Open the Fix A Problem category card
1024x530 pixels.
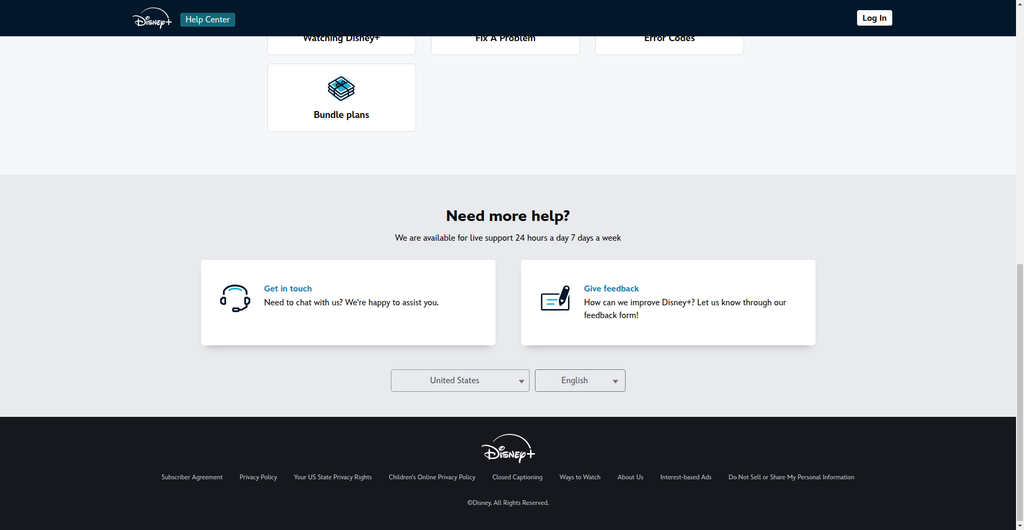(x=505, y=44)
